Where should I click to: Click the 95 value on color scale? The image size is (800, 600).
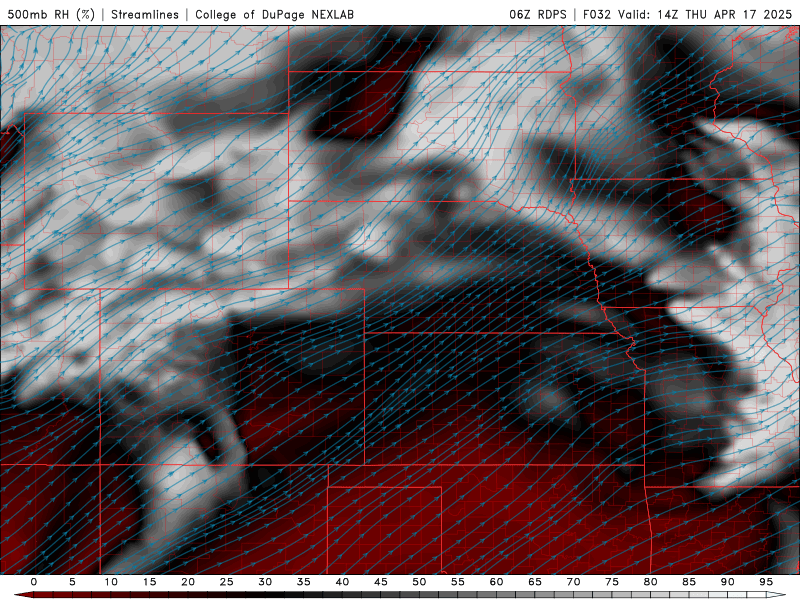tap(766, 582)
